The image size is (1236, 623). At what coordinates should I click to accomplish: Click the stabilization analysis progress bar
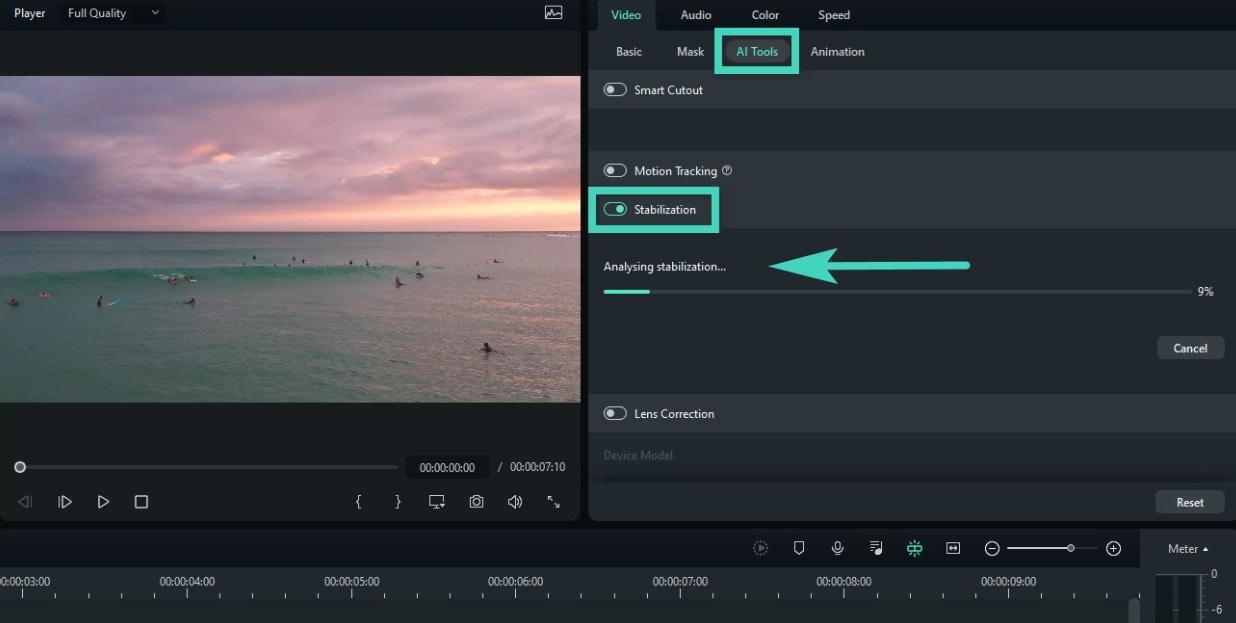(897, 292)
